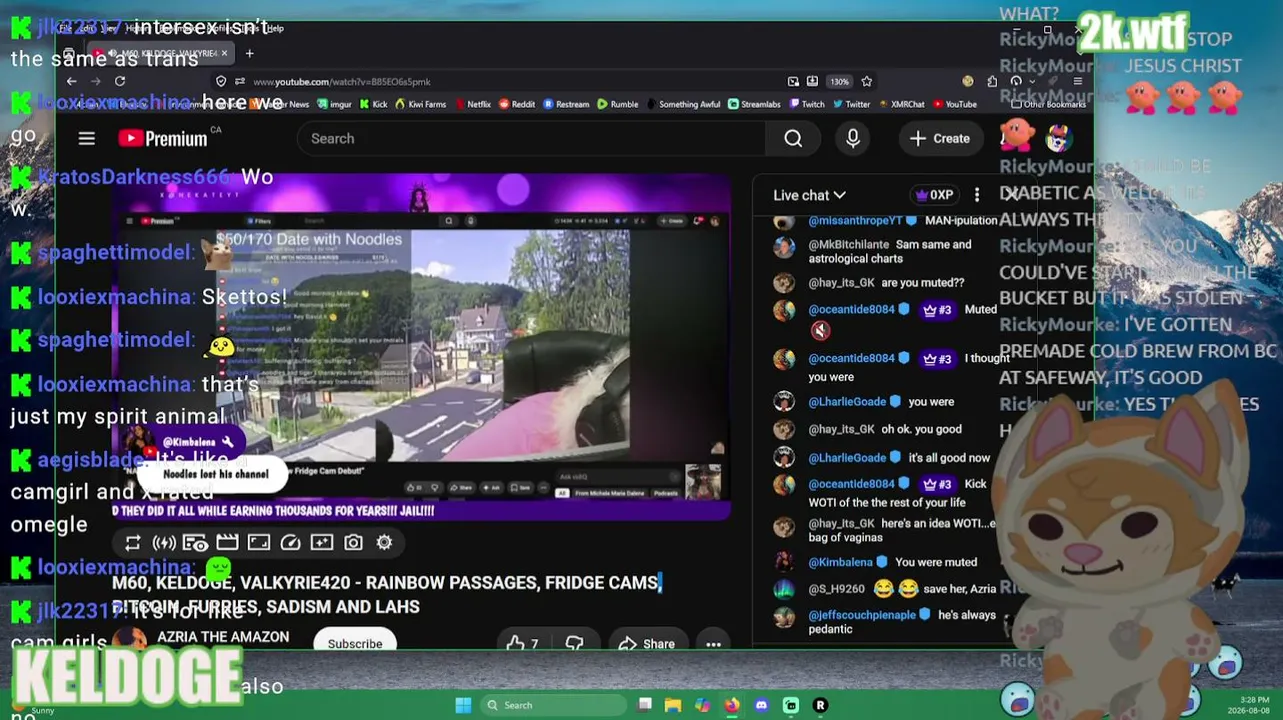
Task: Click @Kimbalena username in live chat
Action: point(840,562)
